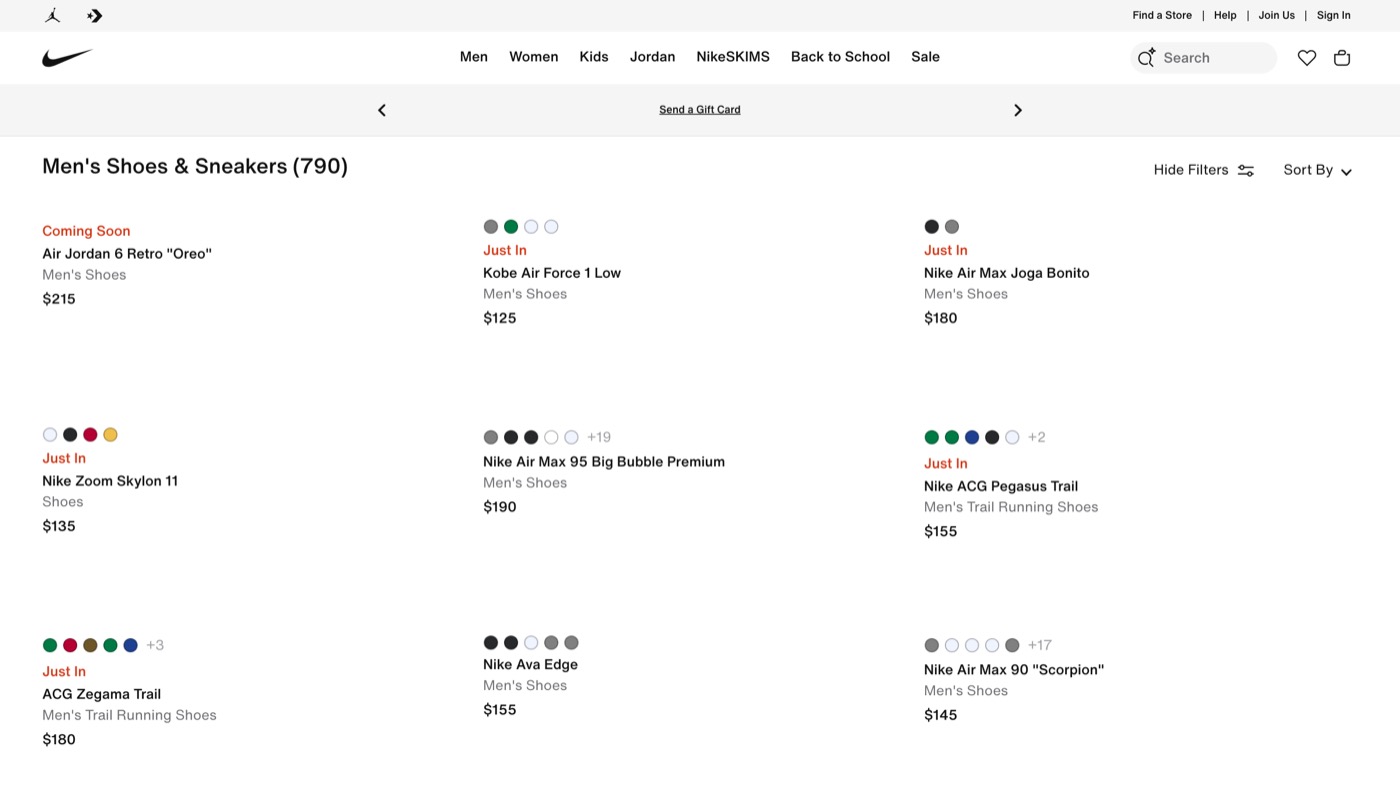
Task: Open the Kids menu
Action: [594, 57]
